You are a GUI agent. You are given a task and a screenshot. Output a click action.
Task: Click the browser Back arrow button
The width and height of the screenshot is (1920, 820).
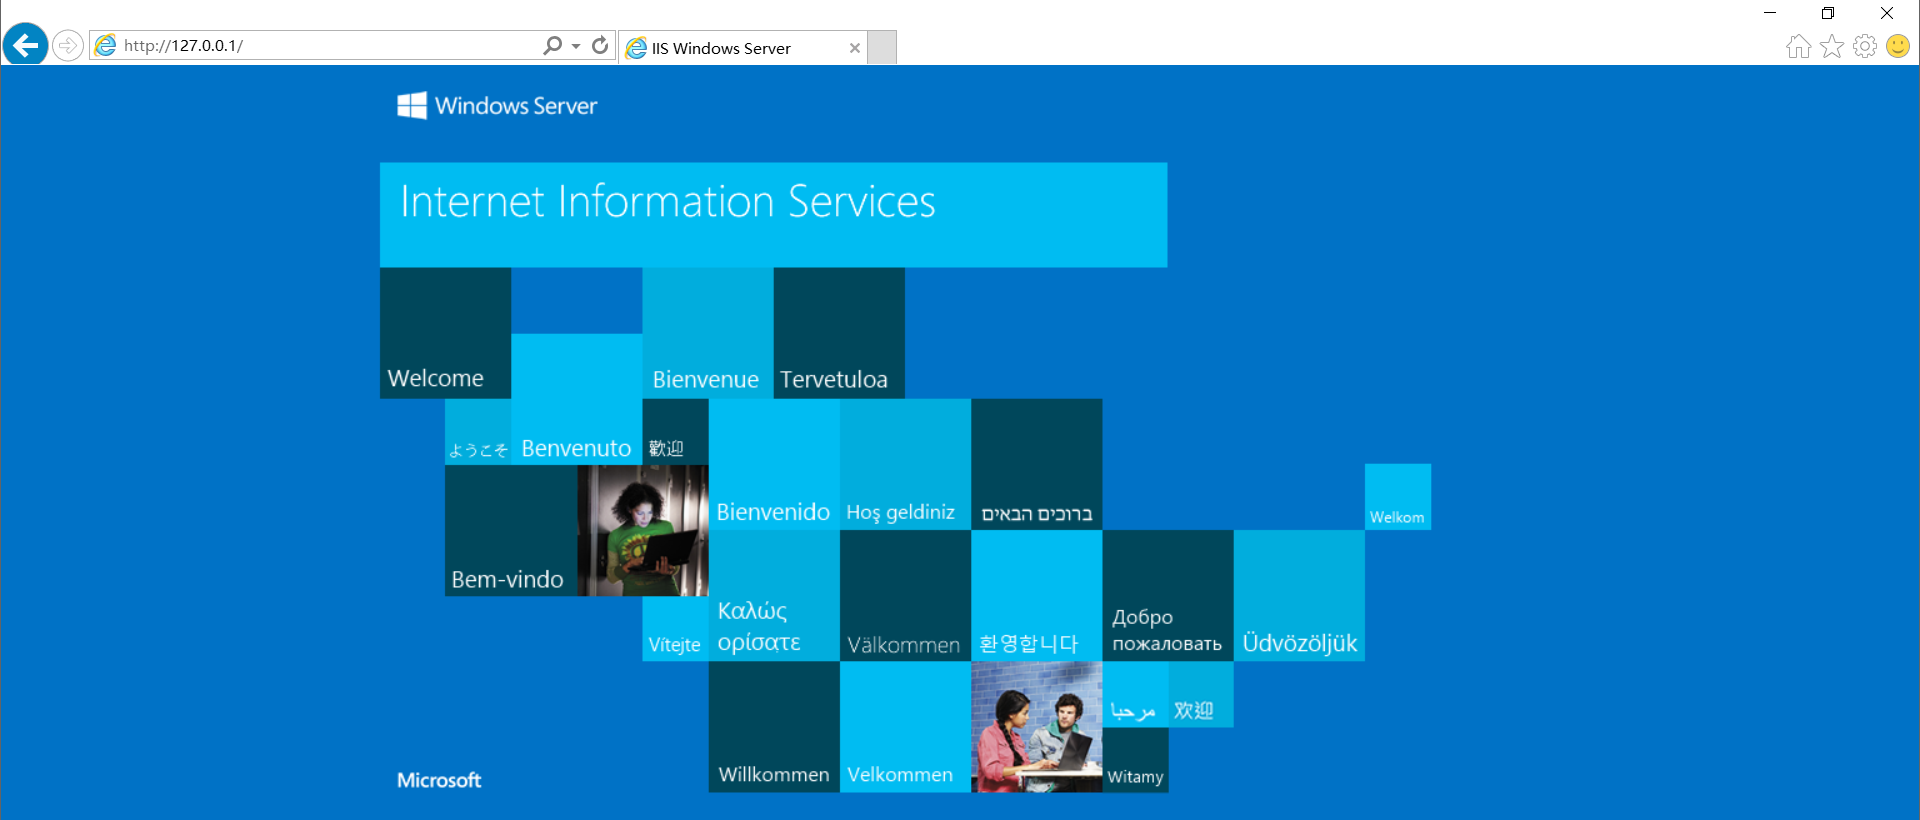pyautogui.click(x=25, y=45)
